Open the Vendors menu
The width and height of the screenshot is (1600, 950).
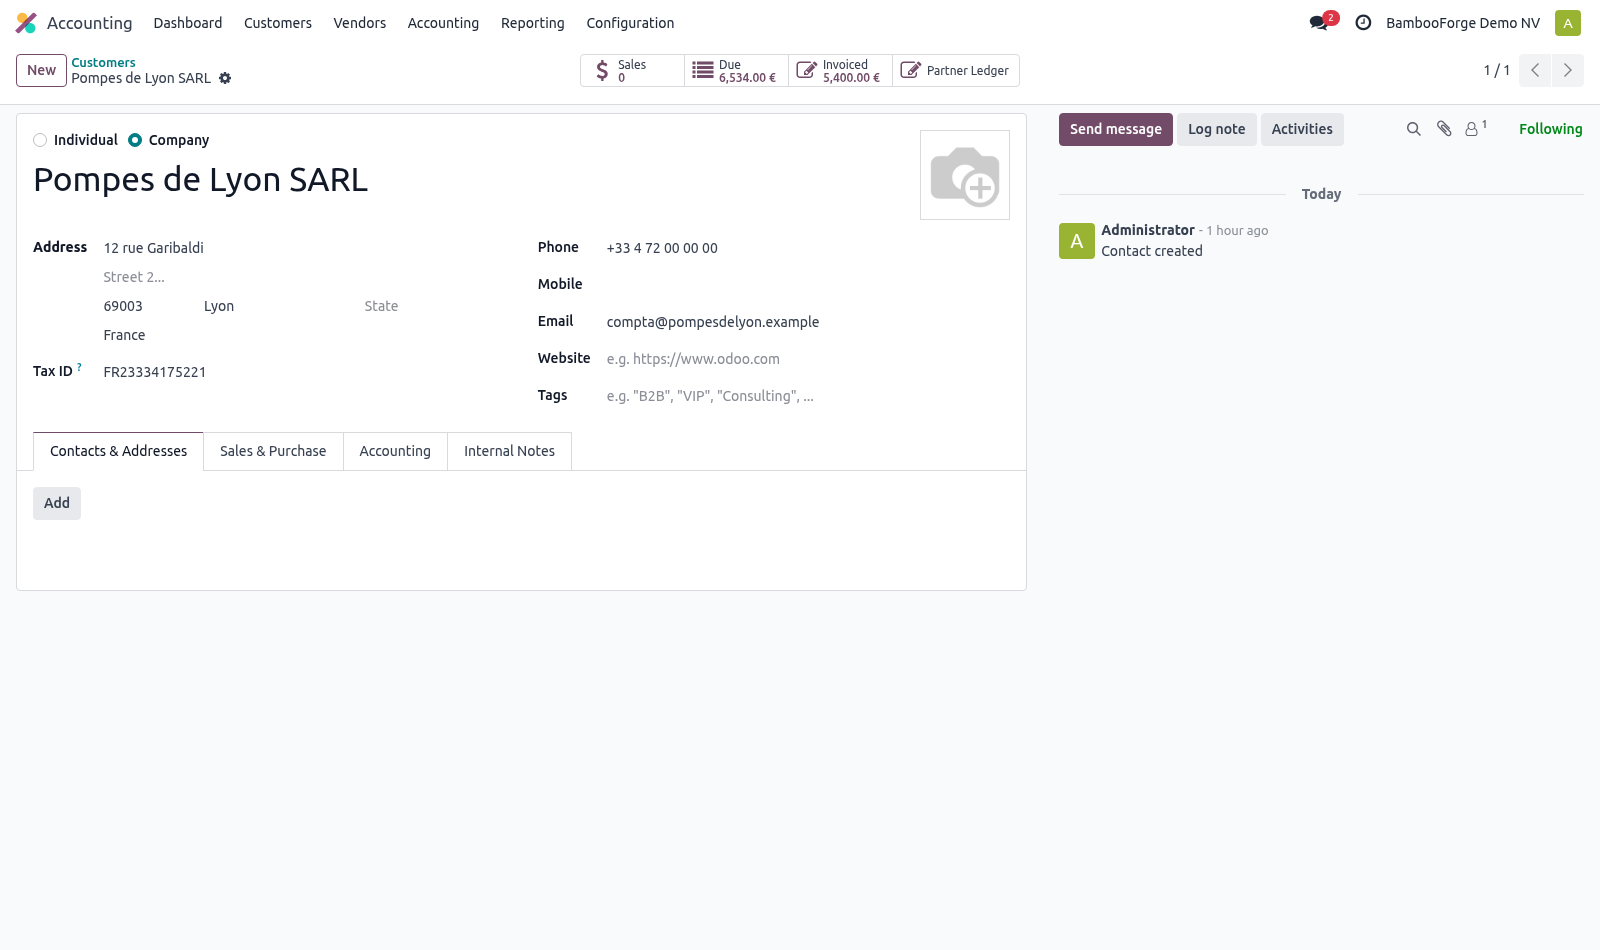(x=360, y=23)
